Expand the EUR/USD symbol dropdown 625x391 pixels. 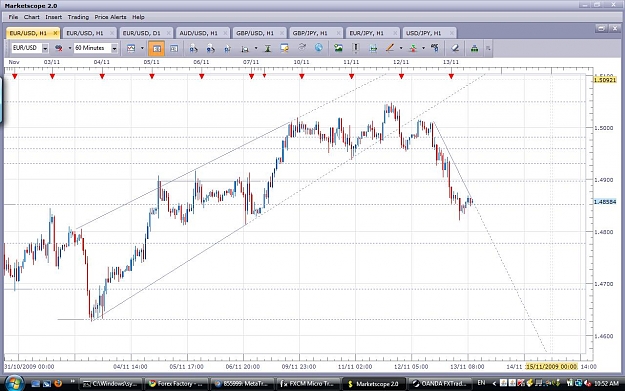[x=45, y=48]
